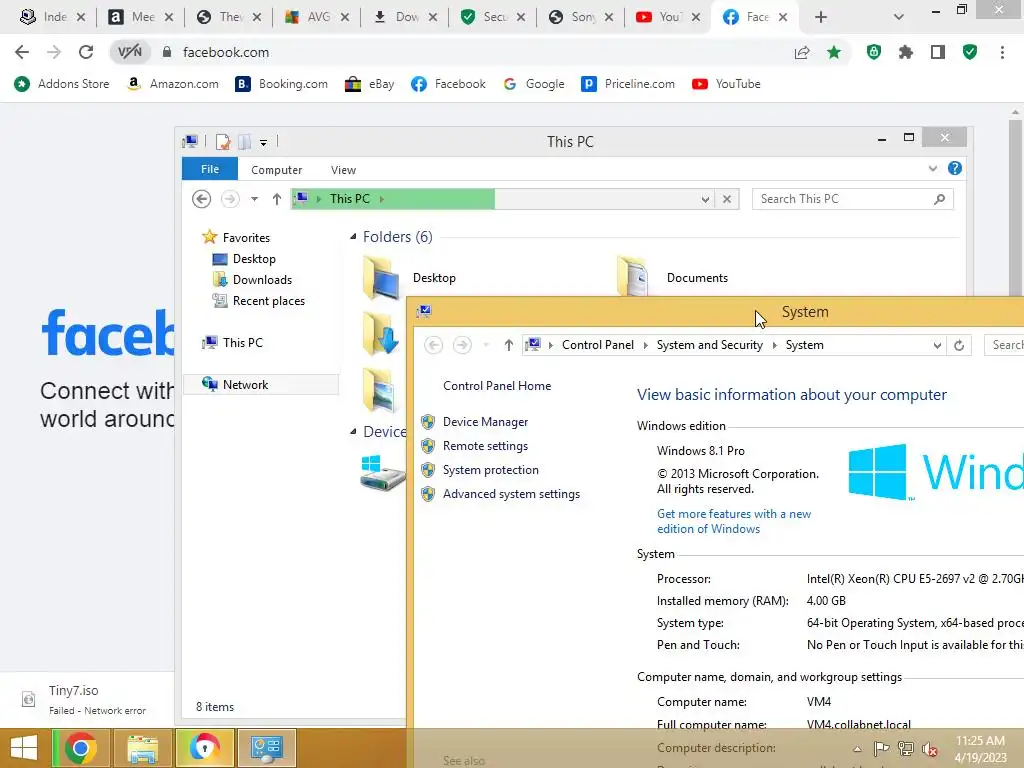Image resolution: width=1024 pixels, height=768 pixels.
Task: Click System and Security breadcrumb
Action: pos(709,345)
